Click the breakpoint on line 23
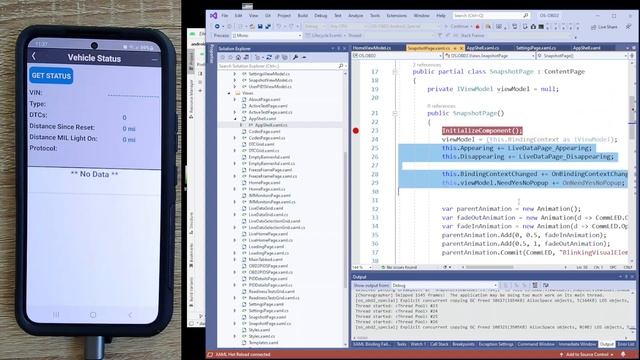640x360 pixels. point(356,131)
